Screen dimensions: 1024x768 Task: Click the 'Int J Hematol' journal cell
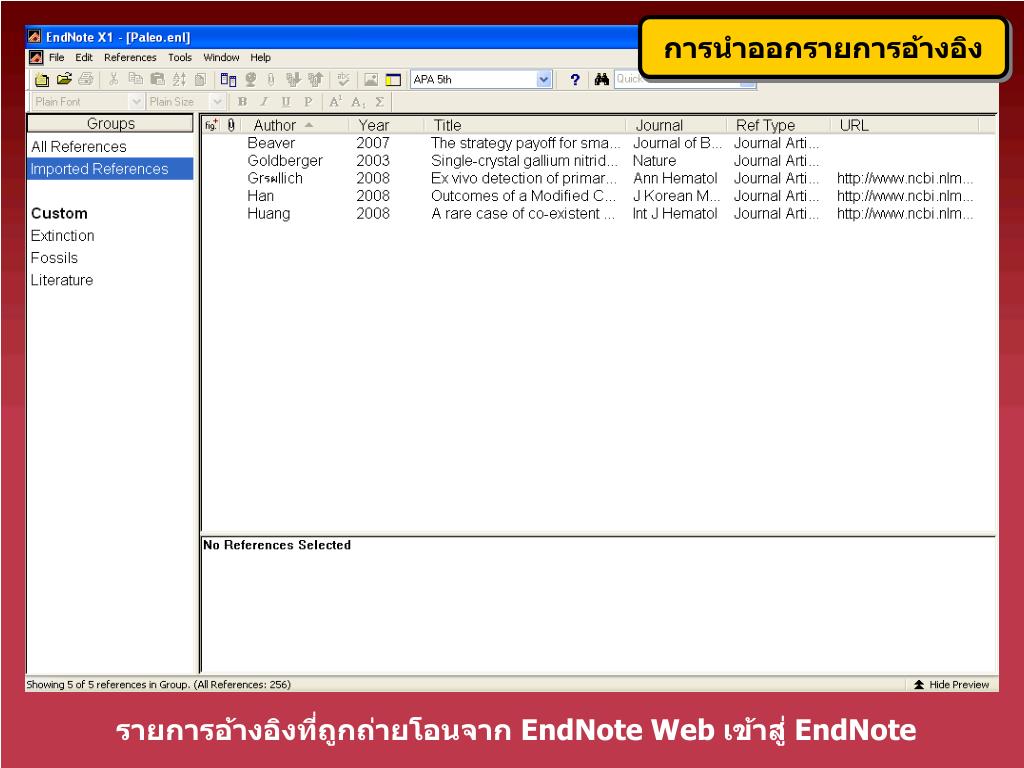[x=675, y=214]
